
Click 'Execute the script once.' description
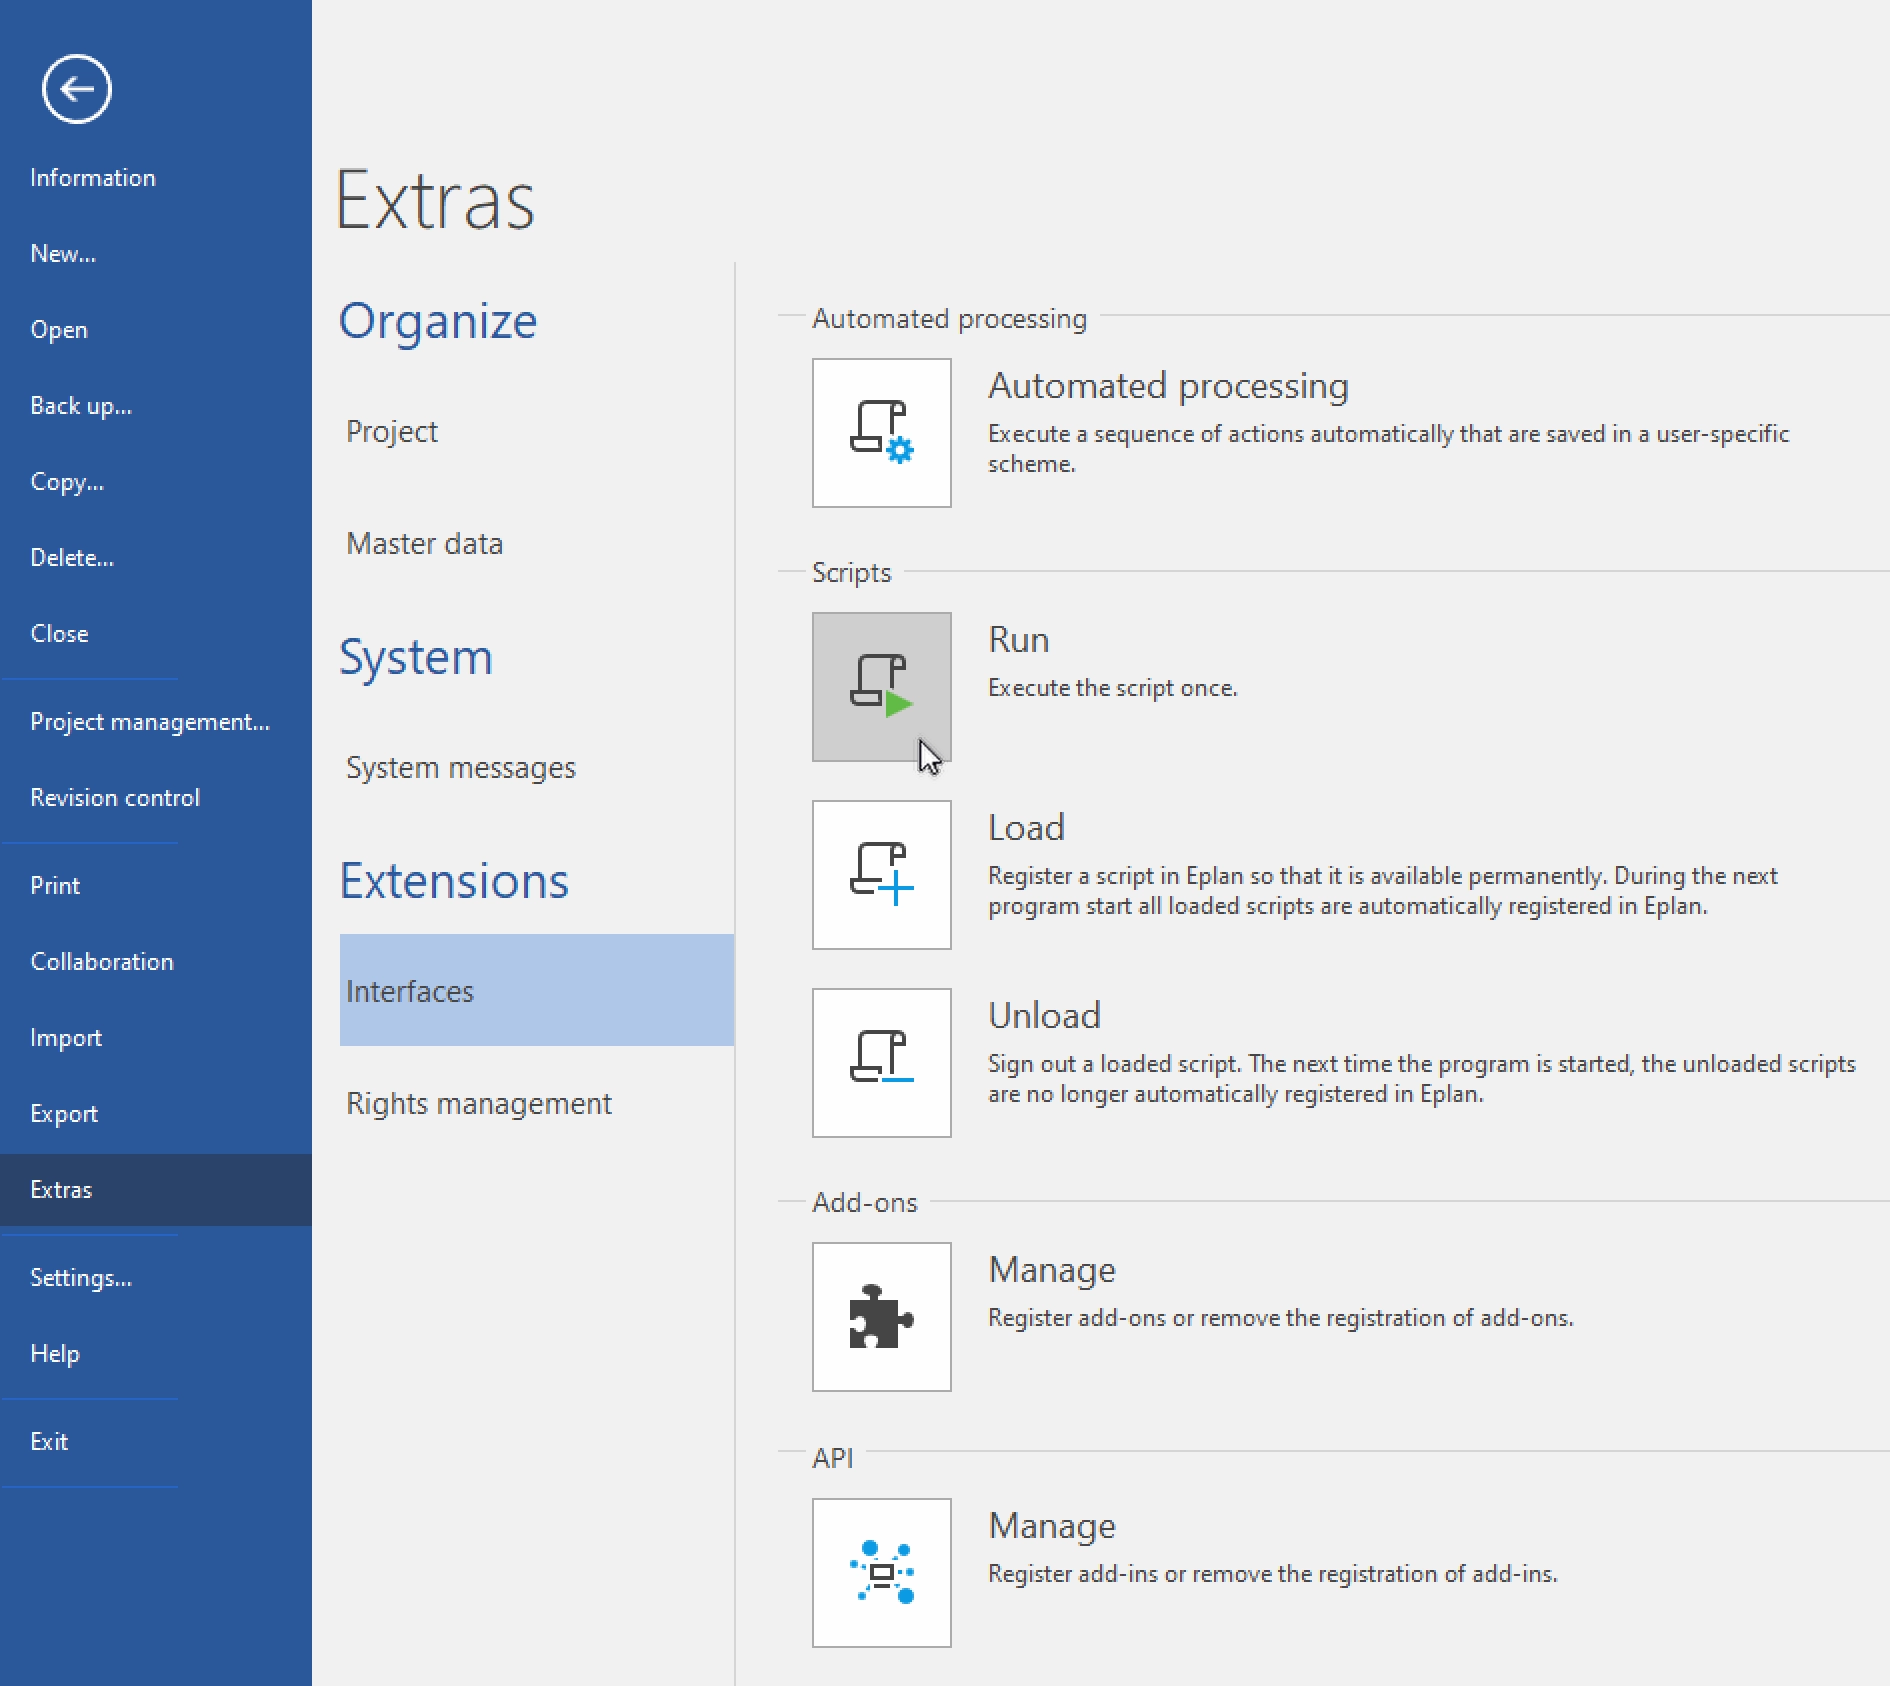point(1113,688)
